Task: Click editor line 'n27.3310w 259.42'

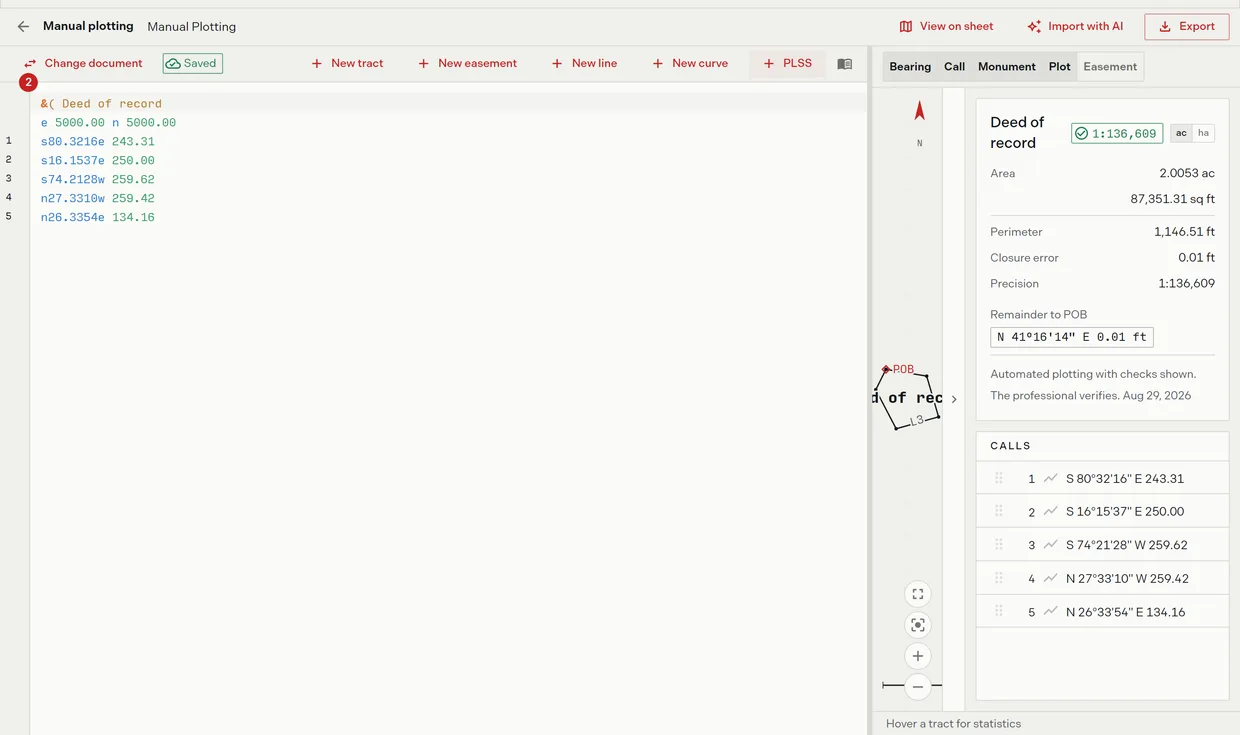Action: coord(98,199)
